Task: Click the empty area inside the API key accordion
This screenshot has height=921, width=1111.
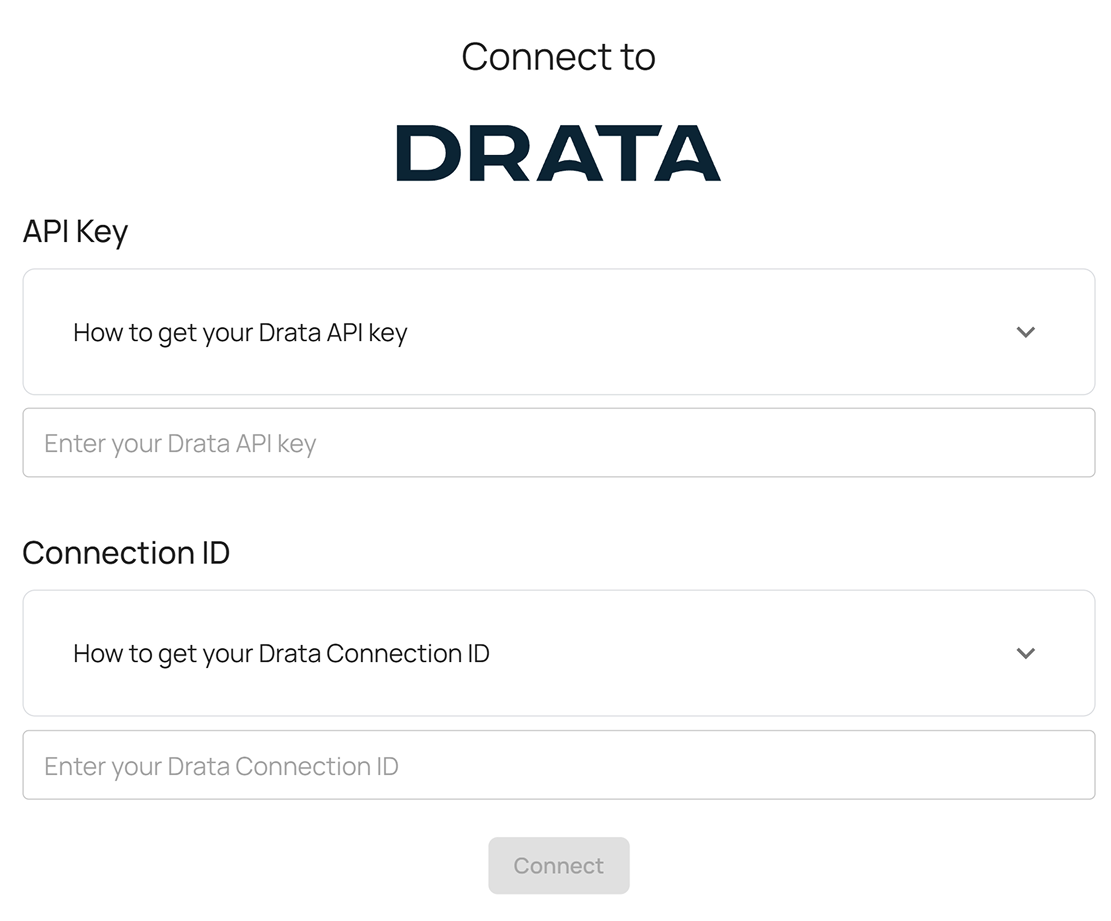Action: pyautogui.click(x=700, y=332)
